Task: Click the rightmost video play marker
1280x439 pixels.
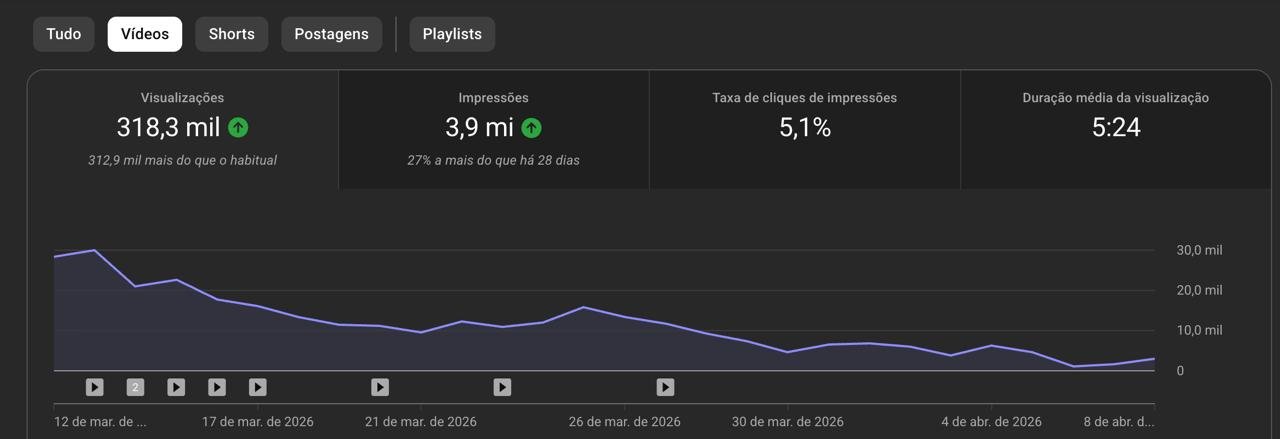Action: click(x=665, y=387)
